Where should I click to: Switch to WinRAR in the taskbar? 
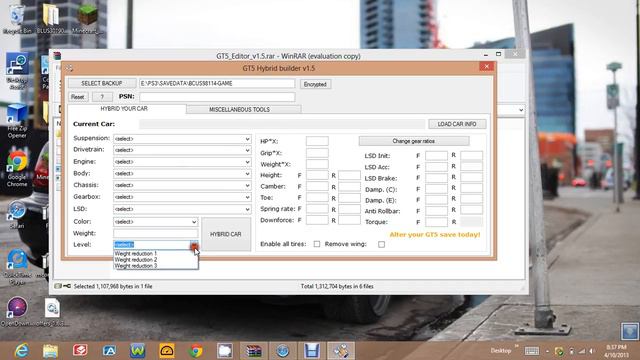coord(253,351)
